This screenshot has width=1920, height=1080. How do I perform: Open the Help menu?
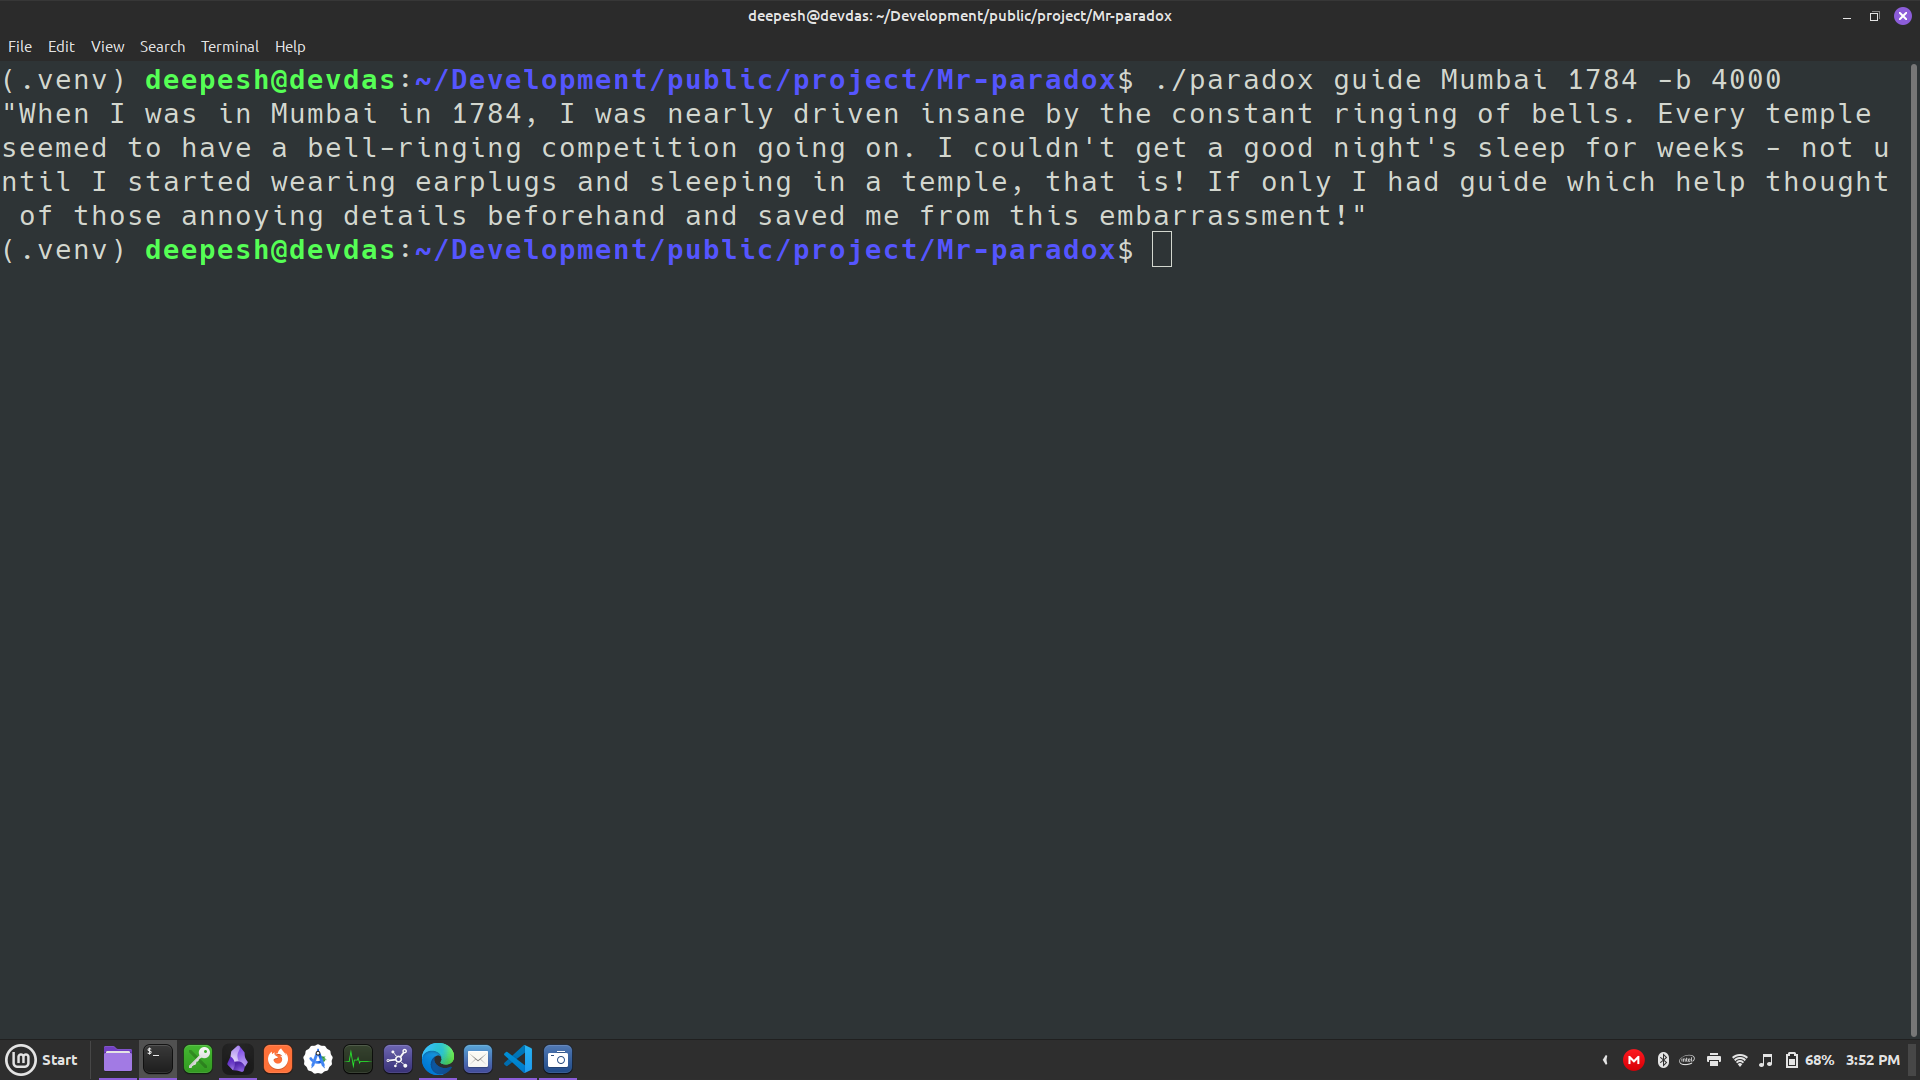[x=290, y=47]
